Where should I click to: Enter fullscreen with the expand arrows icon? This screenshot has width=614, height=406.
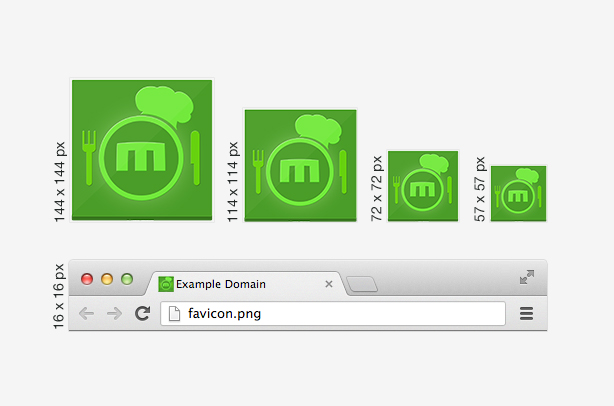[x=527, y=277]
